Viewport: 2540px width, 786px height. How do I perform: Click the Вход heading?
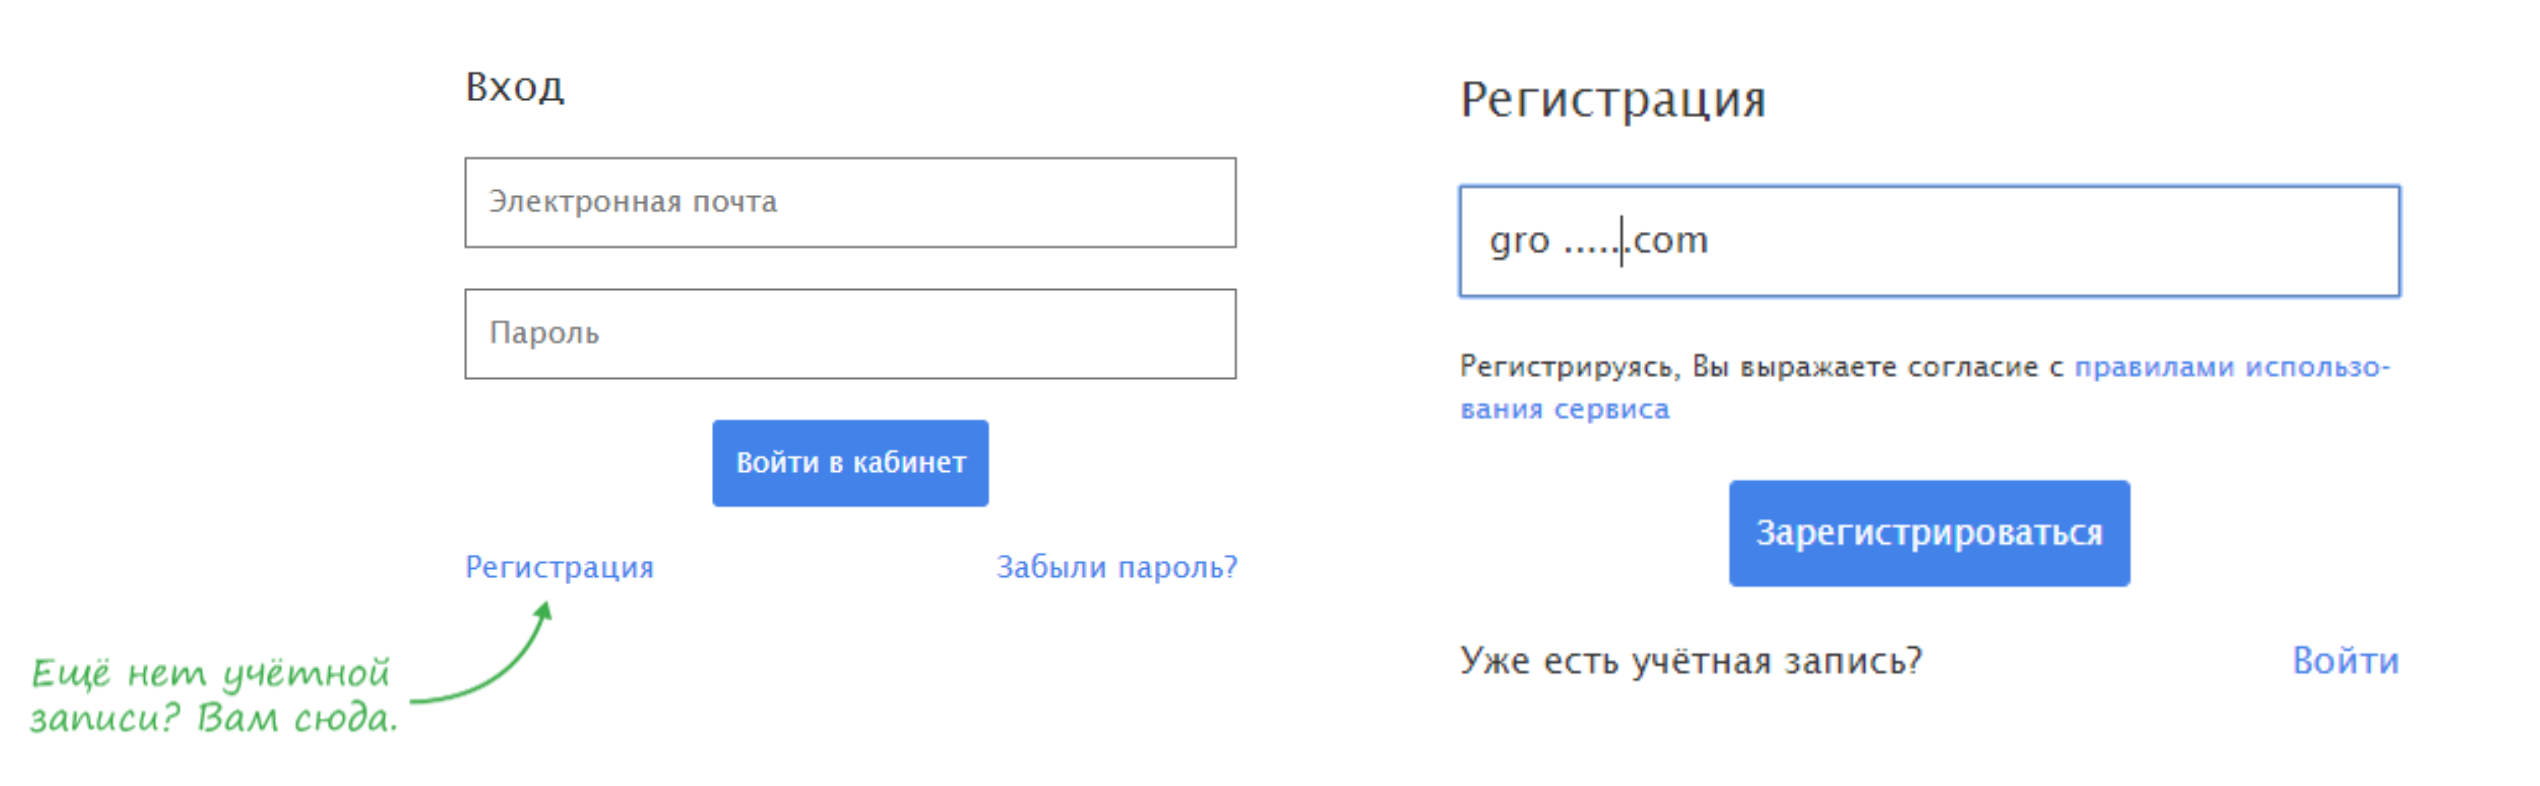(x=515, y=87)
